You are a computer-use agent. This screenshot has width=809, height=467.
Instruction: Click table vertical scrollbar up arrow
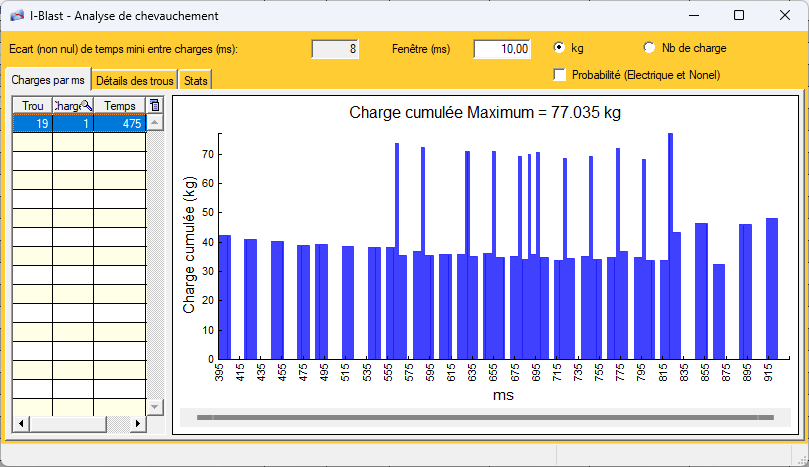tap(155, 122)
